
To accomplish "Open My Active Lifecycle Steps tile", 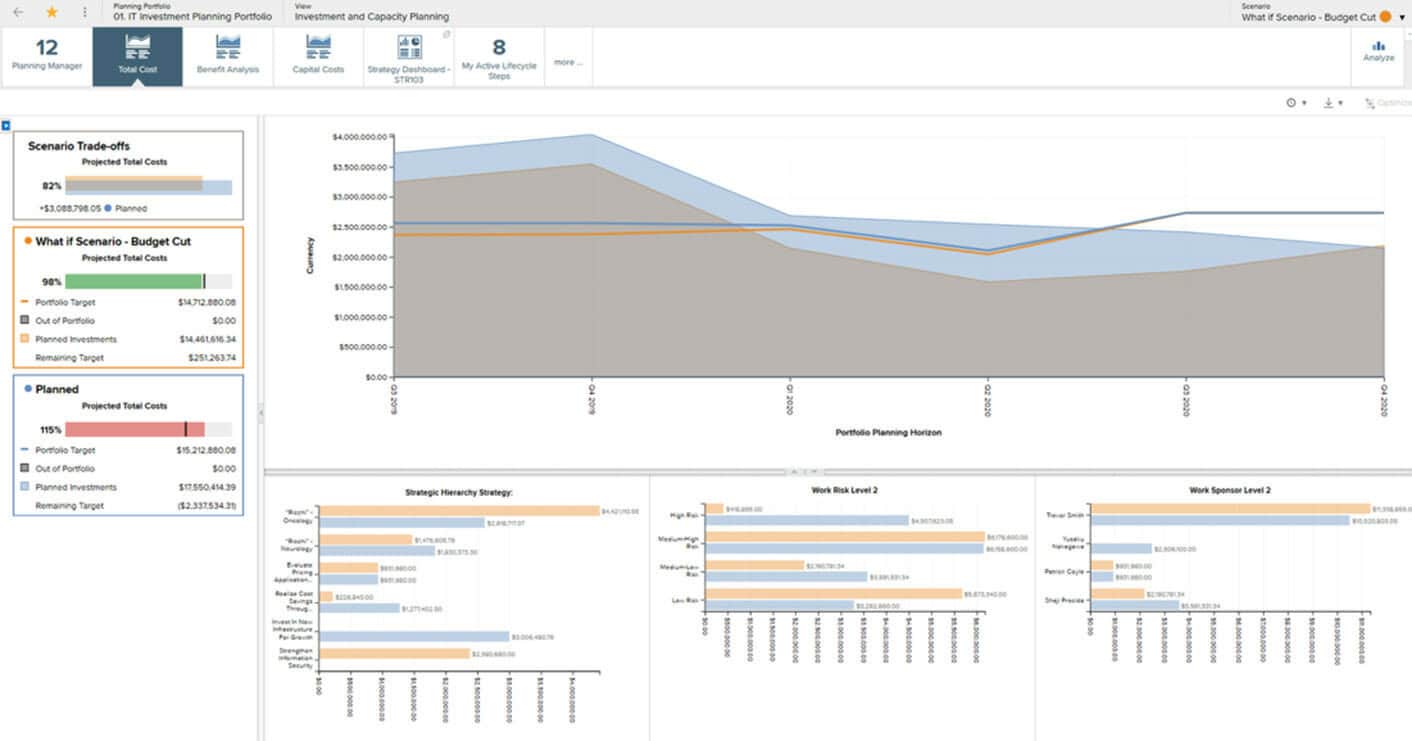I will [499, 56].
